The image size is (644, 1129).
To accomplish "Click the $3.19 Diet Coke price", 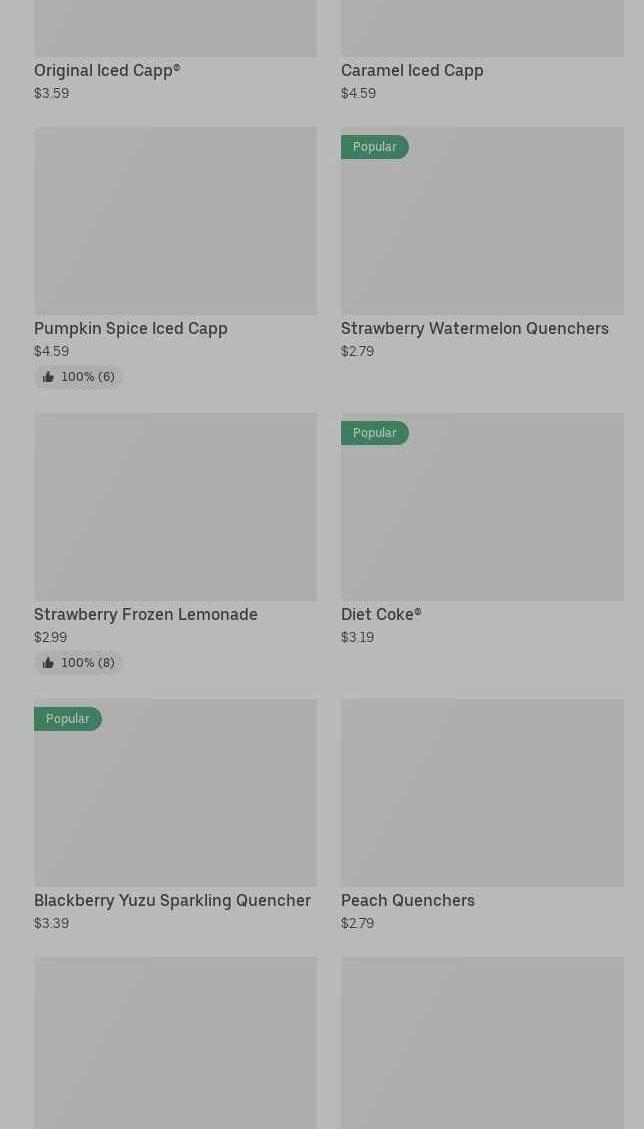I will tap(357, 637).
